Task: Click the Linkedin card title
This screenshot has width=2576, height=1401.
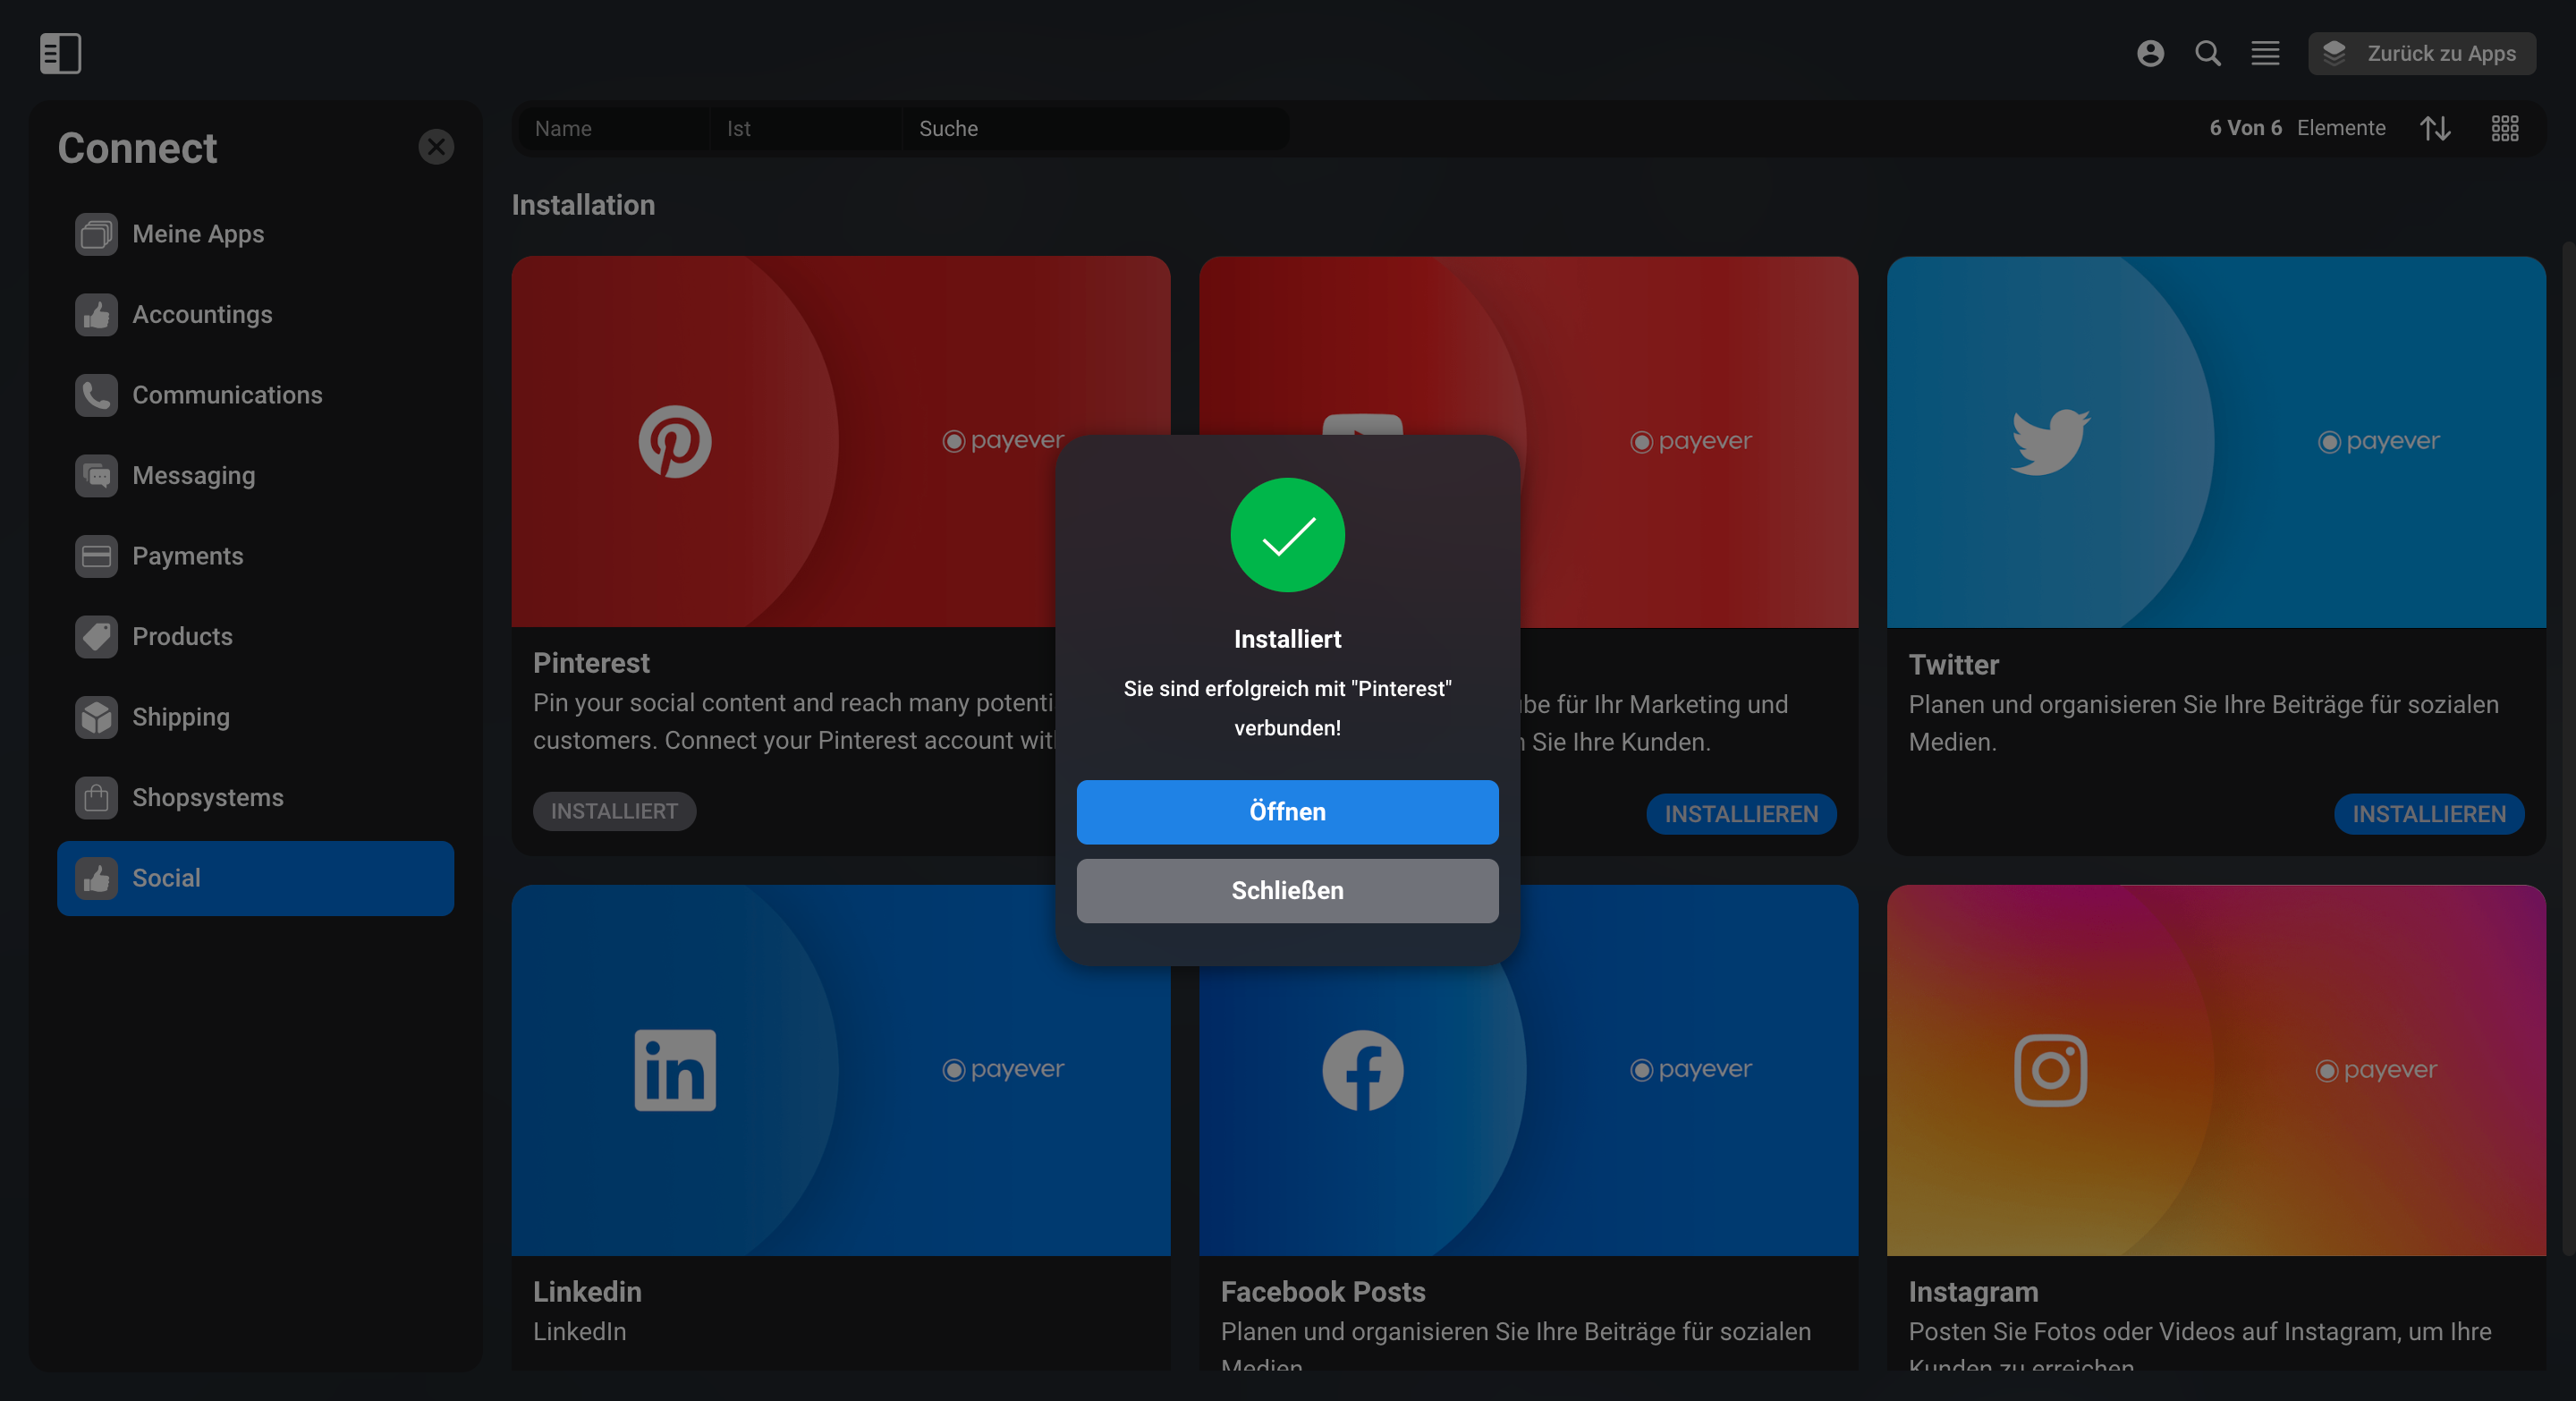Action: pyautogui.click(x=587, y=1292)
